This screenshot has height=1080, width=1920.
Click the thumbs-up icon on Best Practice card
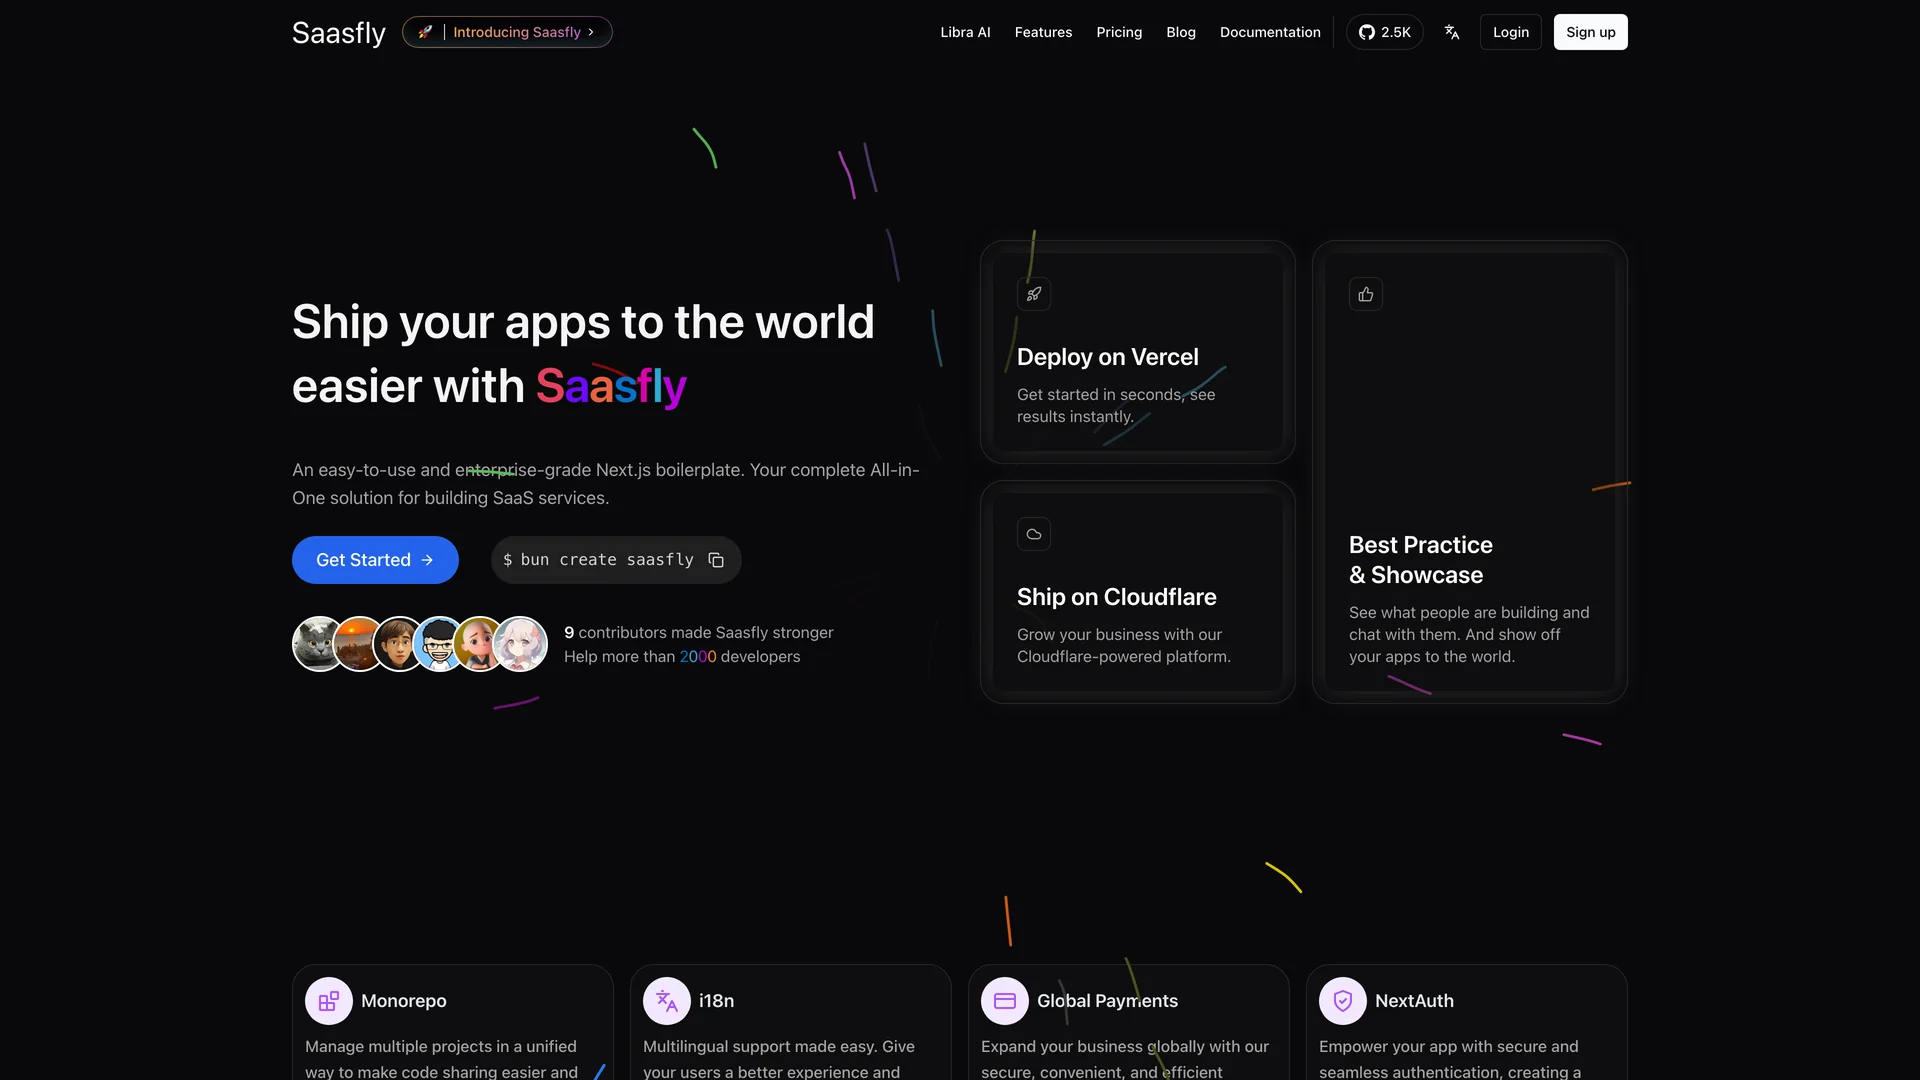(x=1366, y=294)
